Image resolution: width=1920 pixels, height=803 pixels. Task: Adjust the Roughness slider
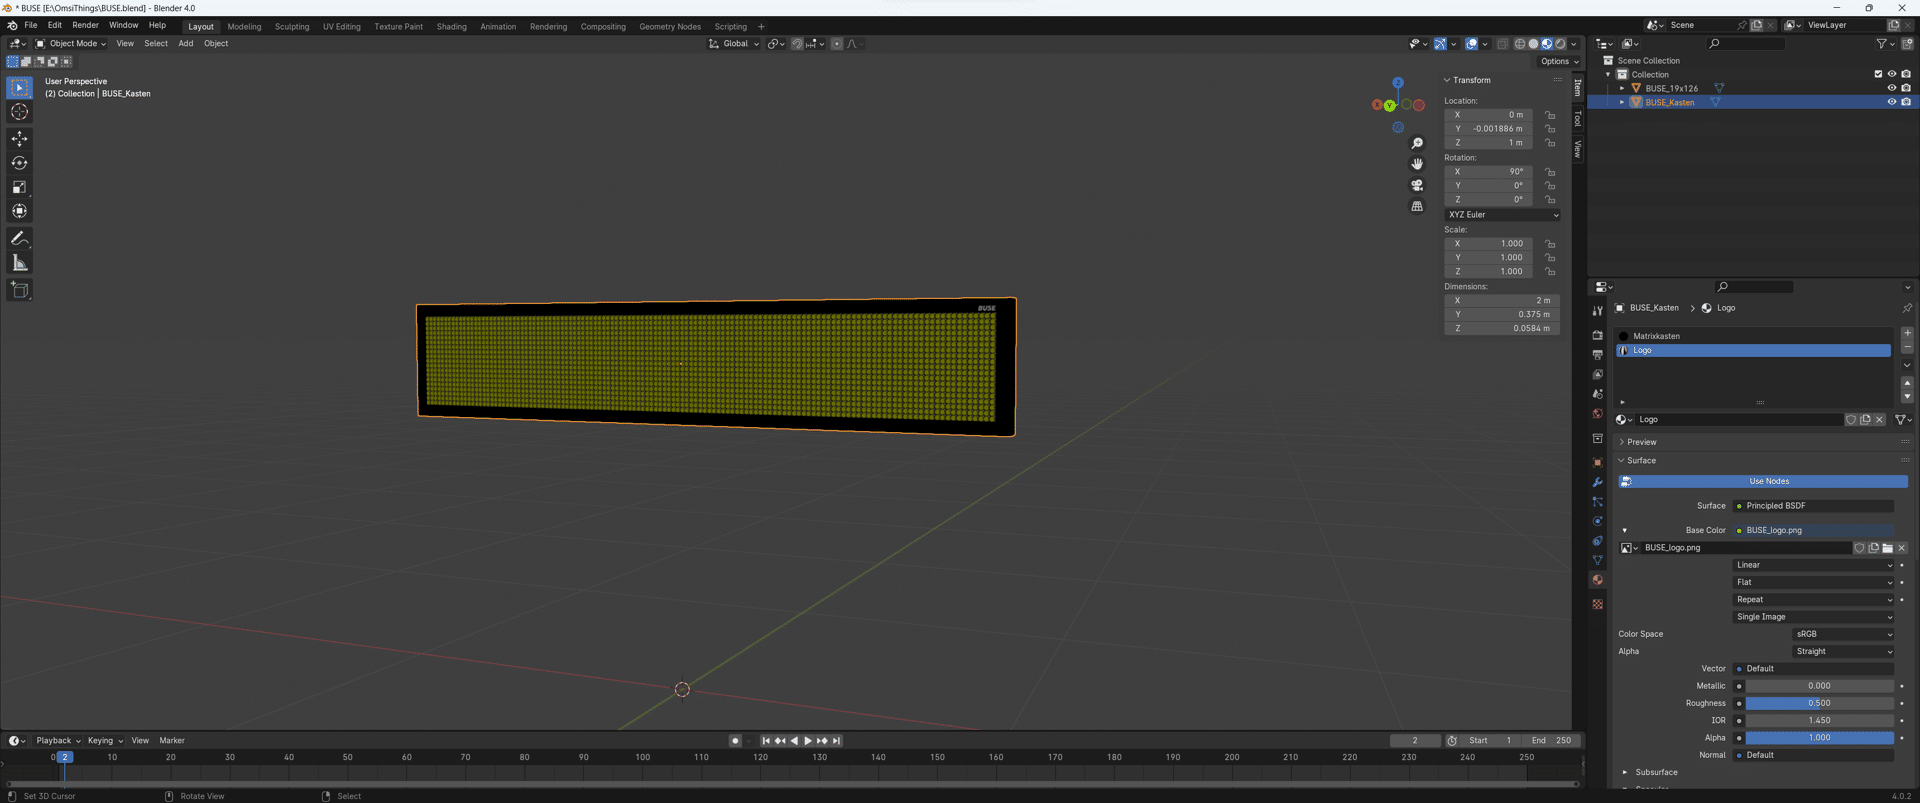1819,703
